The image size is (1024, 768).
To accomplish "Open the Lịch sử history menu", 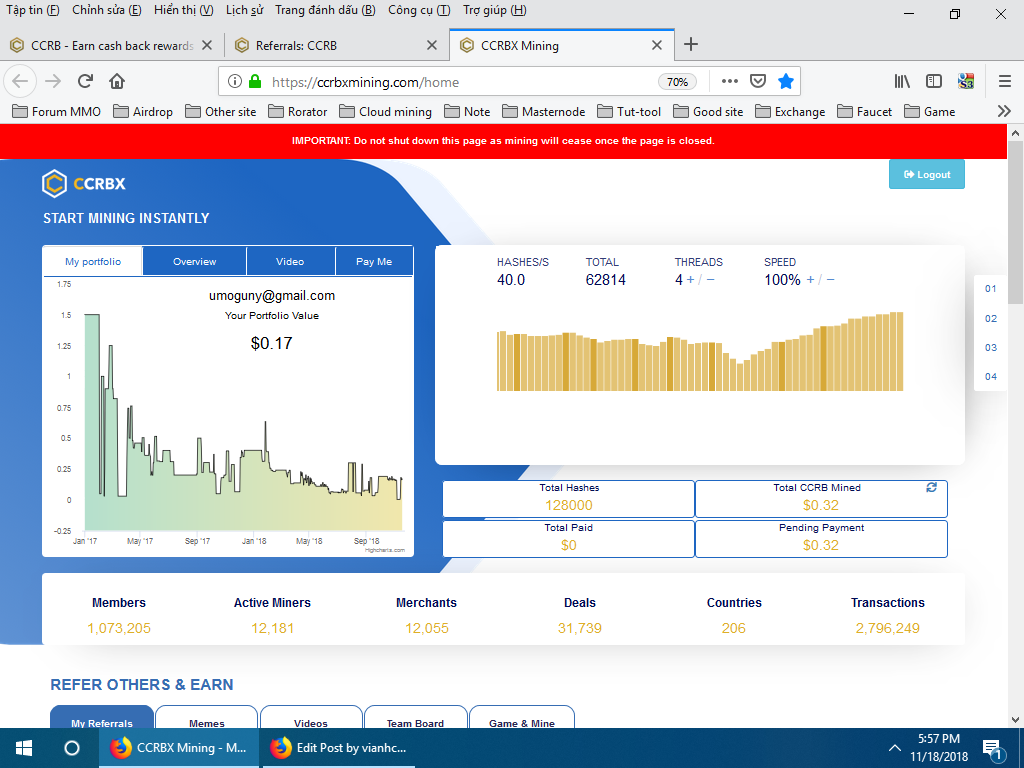I will click(x=244, y=10).
